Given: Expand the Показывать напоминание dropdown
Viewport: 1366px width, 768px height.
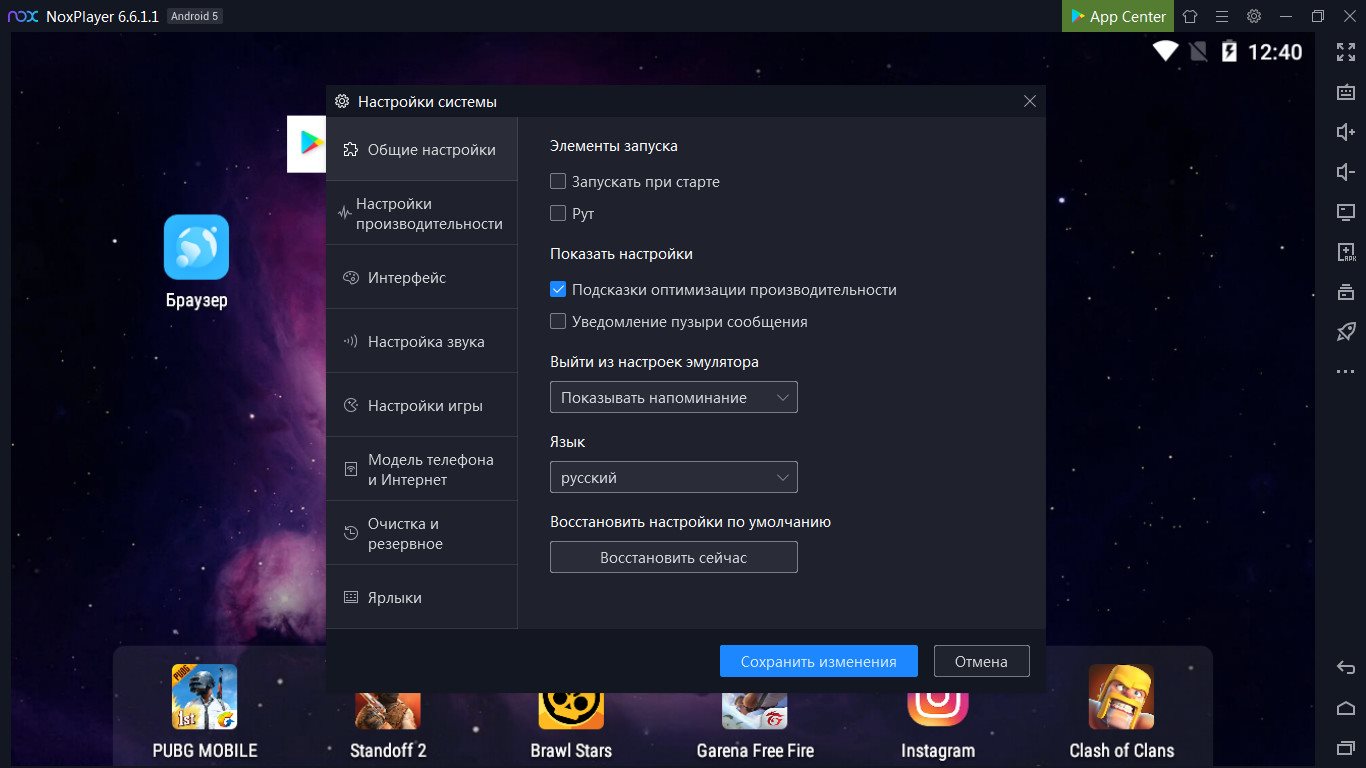Looking at the screenshot, I should [x=673, y=398].
